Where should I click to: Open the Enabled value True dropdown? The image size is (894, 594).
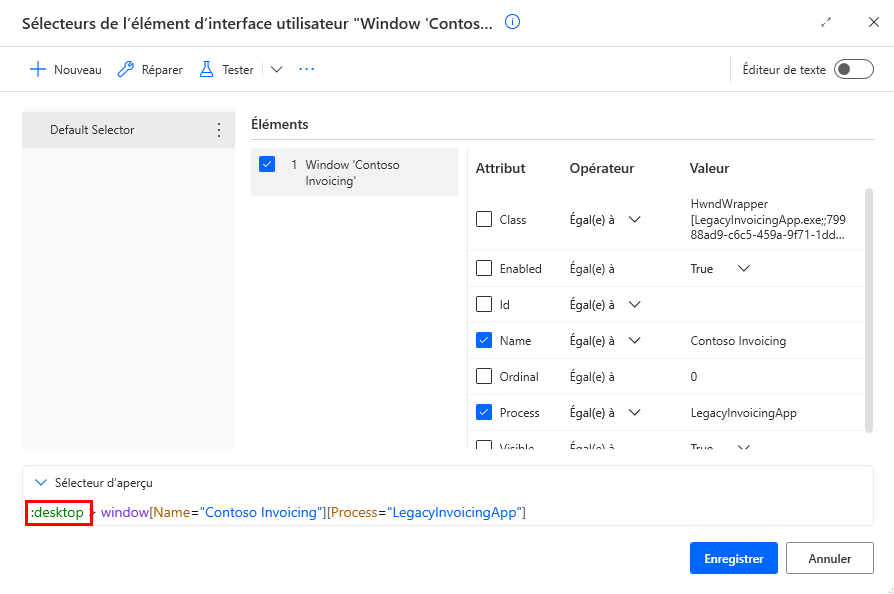pos(743,268)
